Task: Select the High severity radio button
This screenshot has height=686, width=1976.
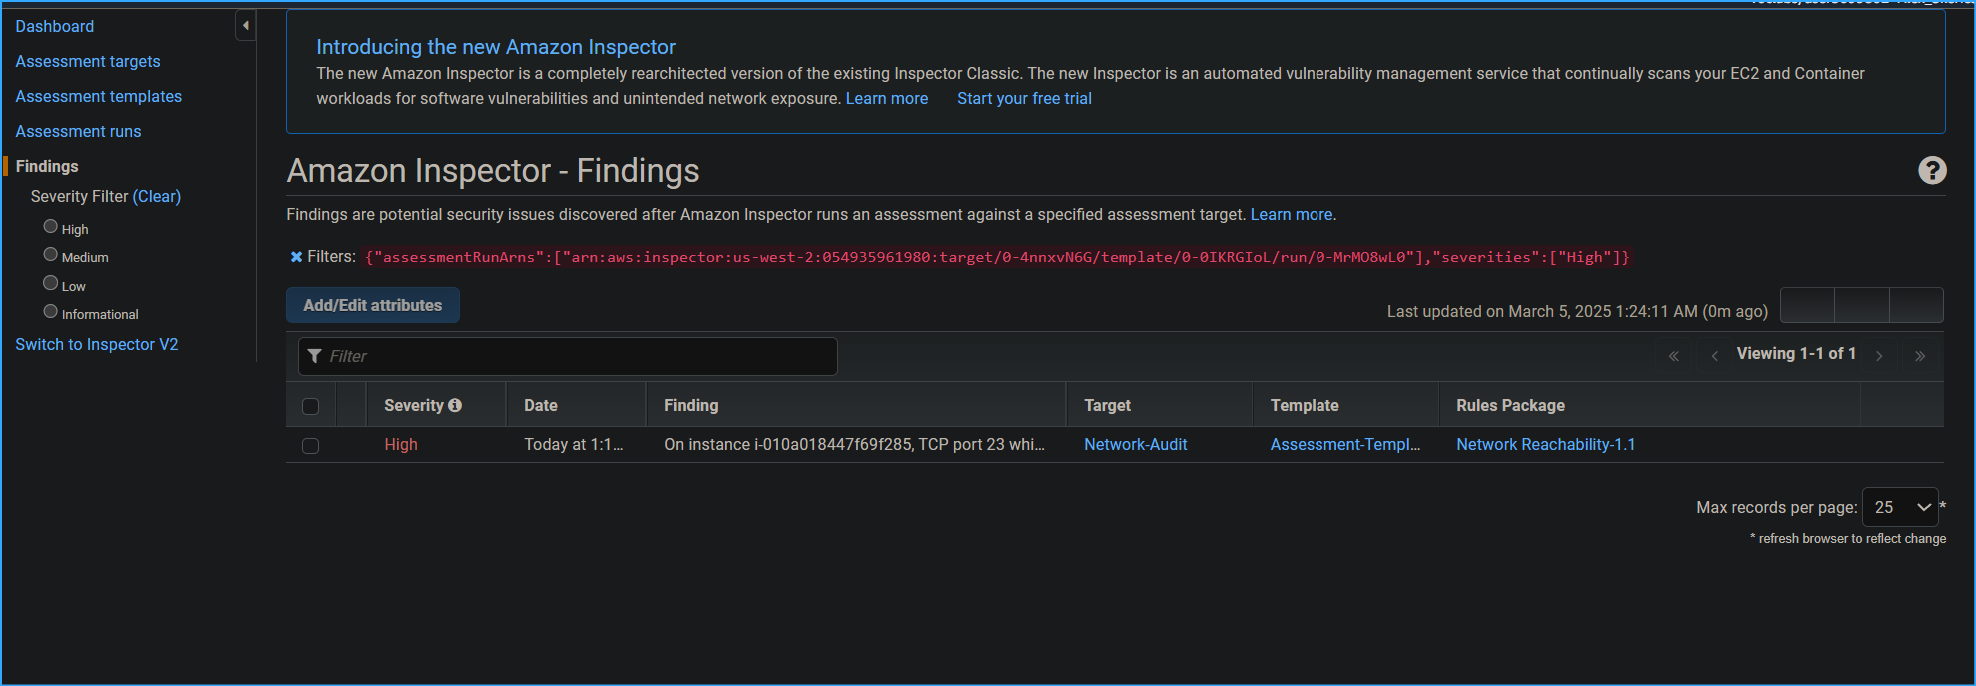Action: point(51,227)
